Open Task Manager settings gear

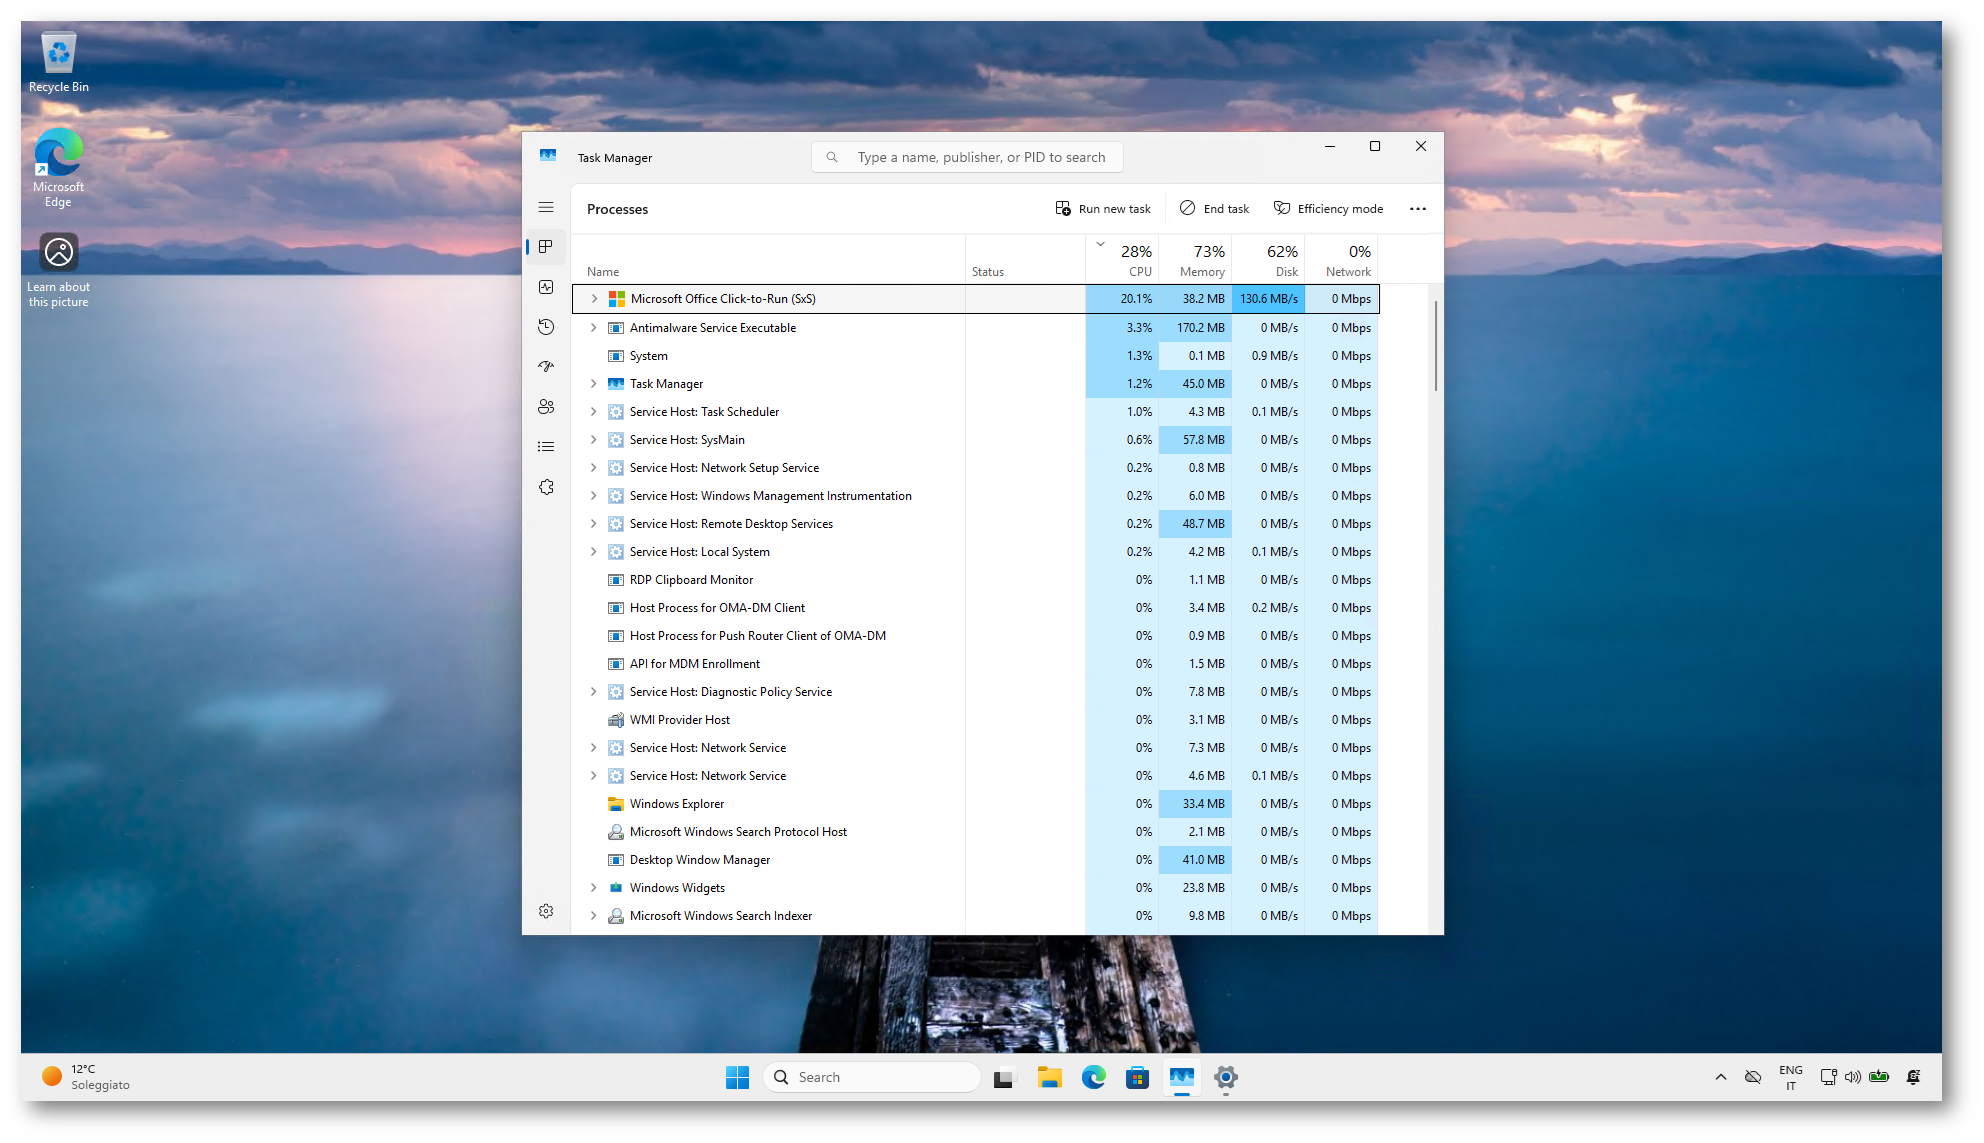[546, 911]
